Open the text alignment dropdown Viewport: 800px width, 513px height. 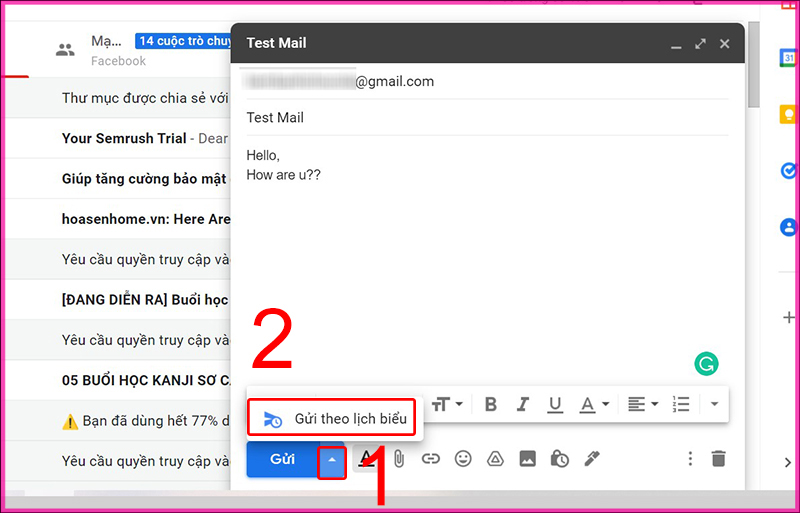(x=643, y=405)
